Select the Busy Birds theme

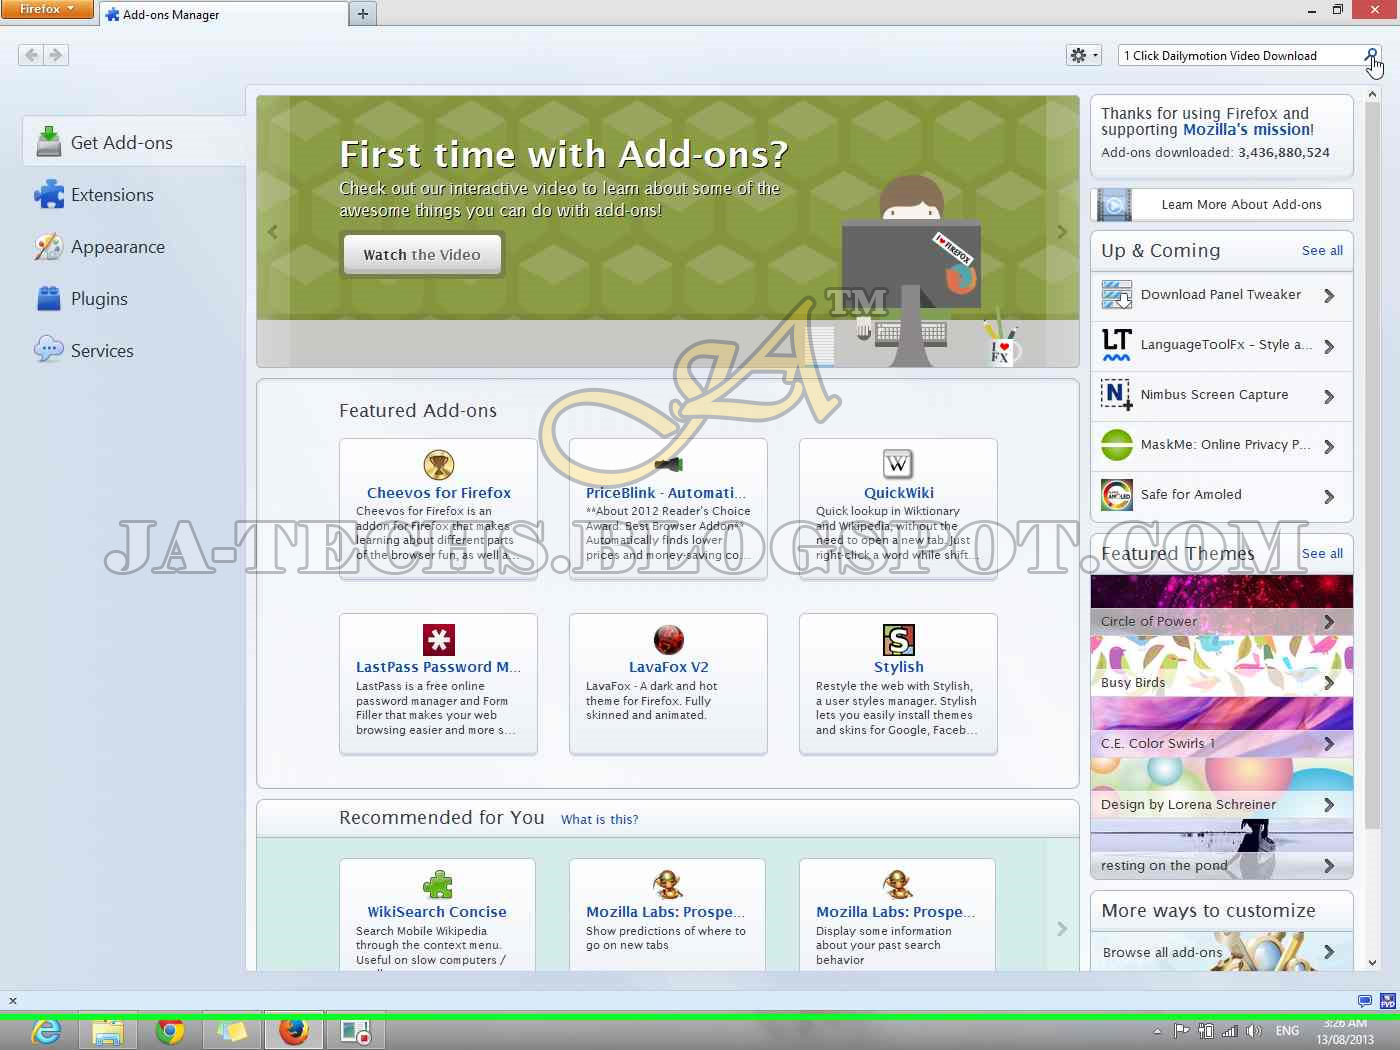pos(1222,666)
